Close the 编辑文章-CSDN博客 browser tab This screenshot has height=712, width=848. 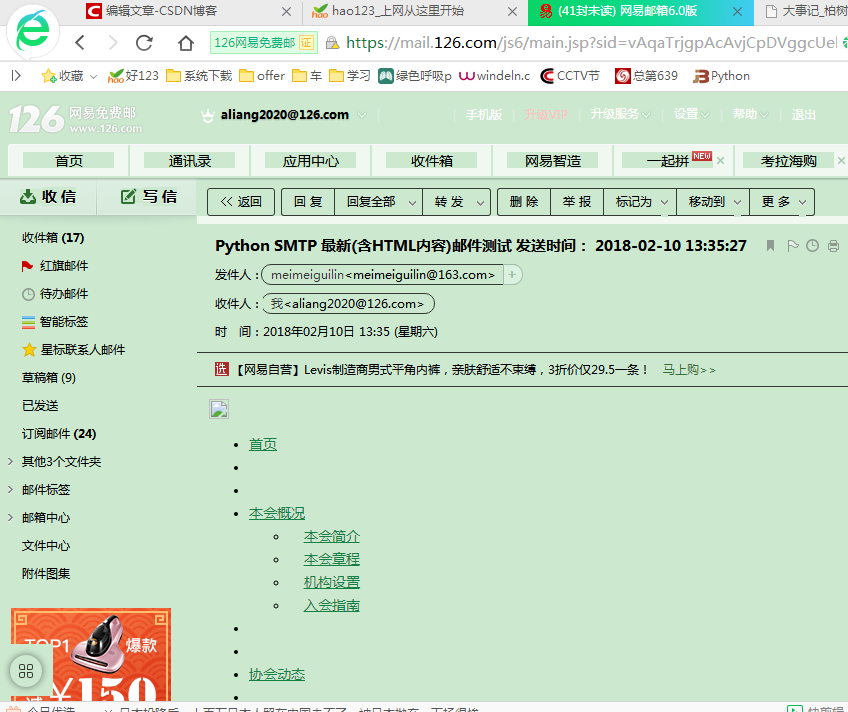coord(287,11)
